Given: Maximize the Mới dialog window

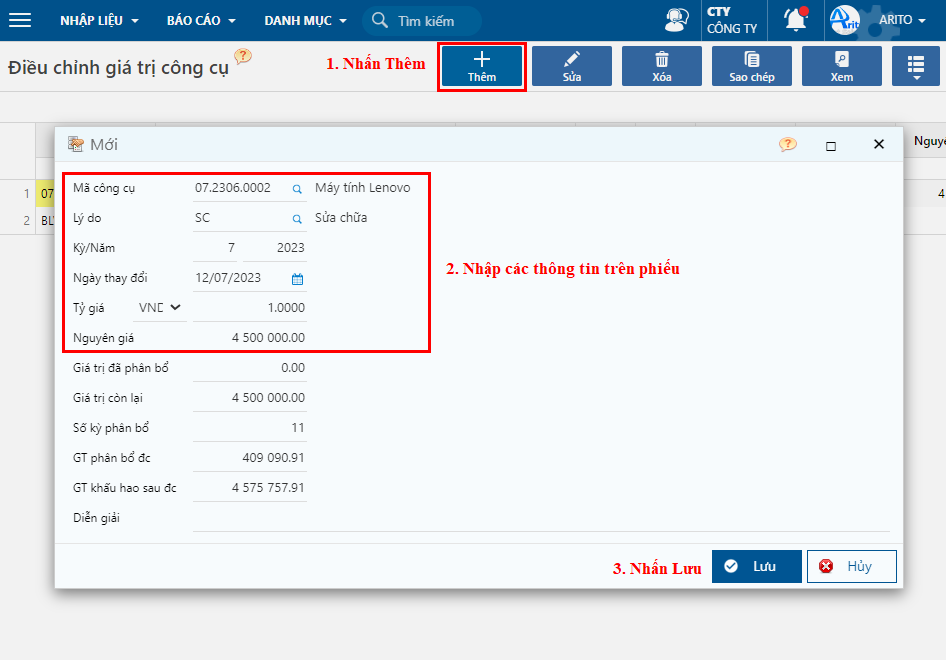Looking at the screenshot, I should tap(830, 145).
